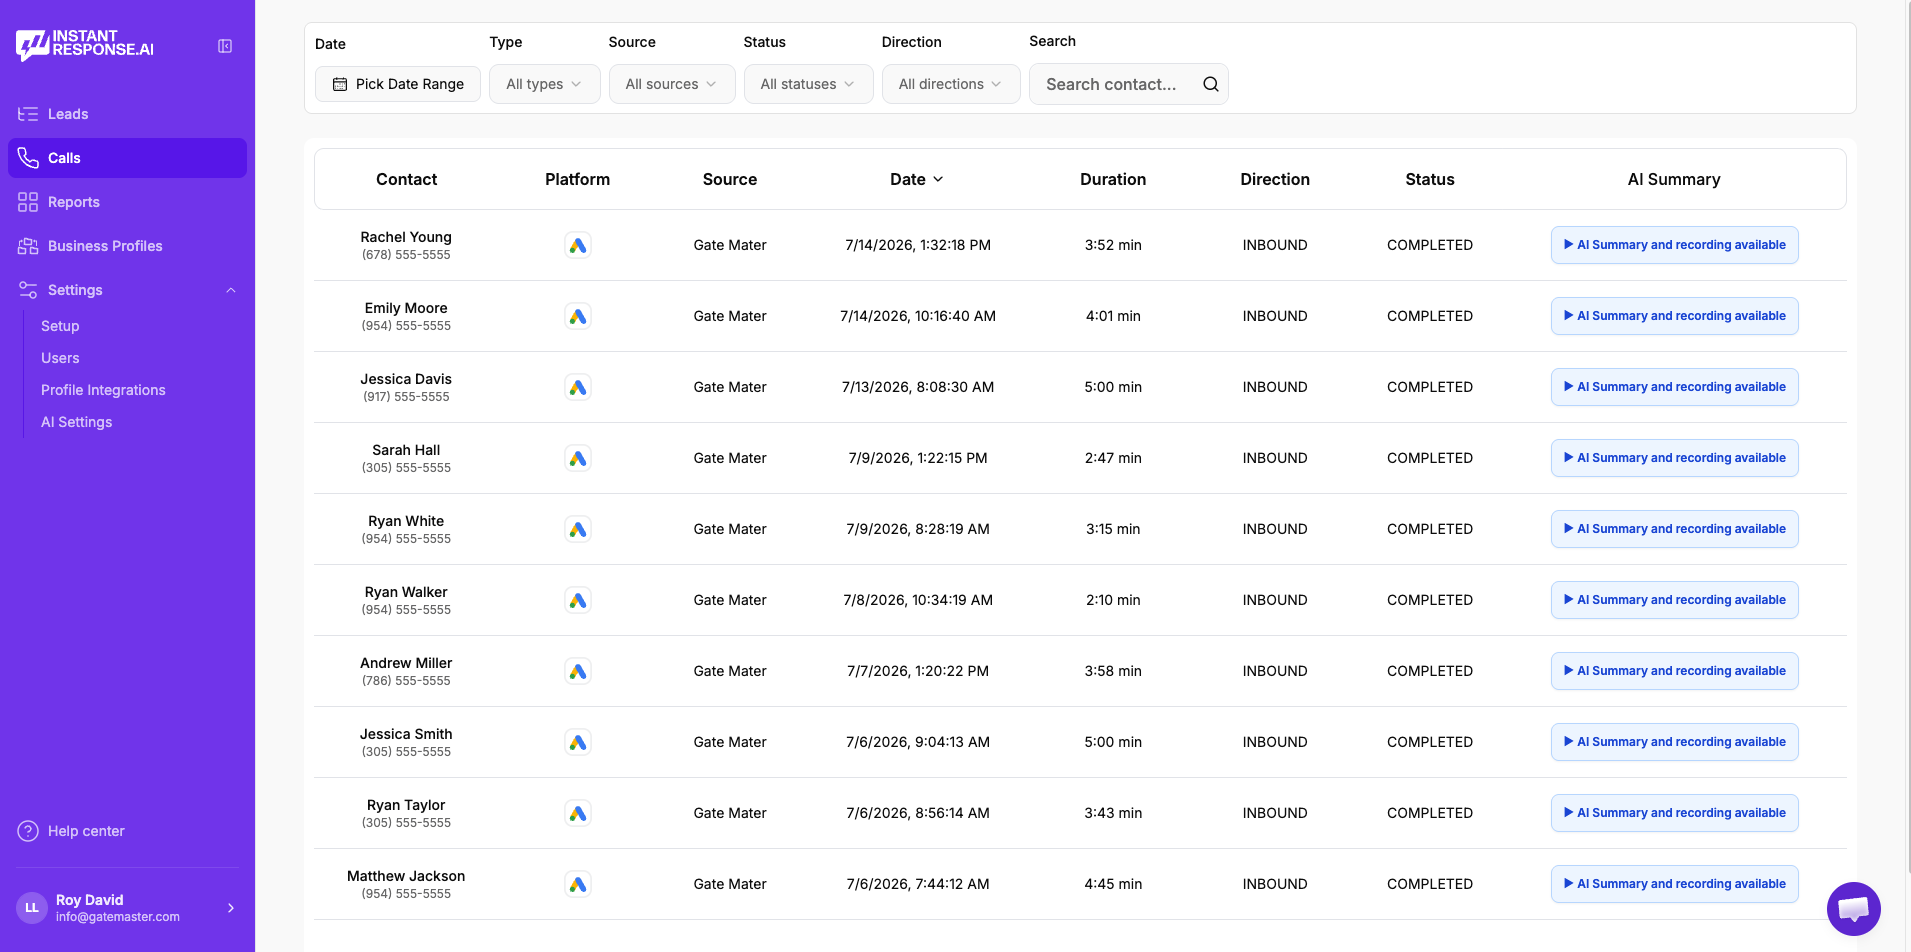Select contact Matthew Jackson
1911x952 pixels.
point(406,876)
